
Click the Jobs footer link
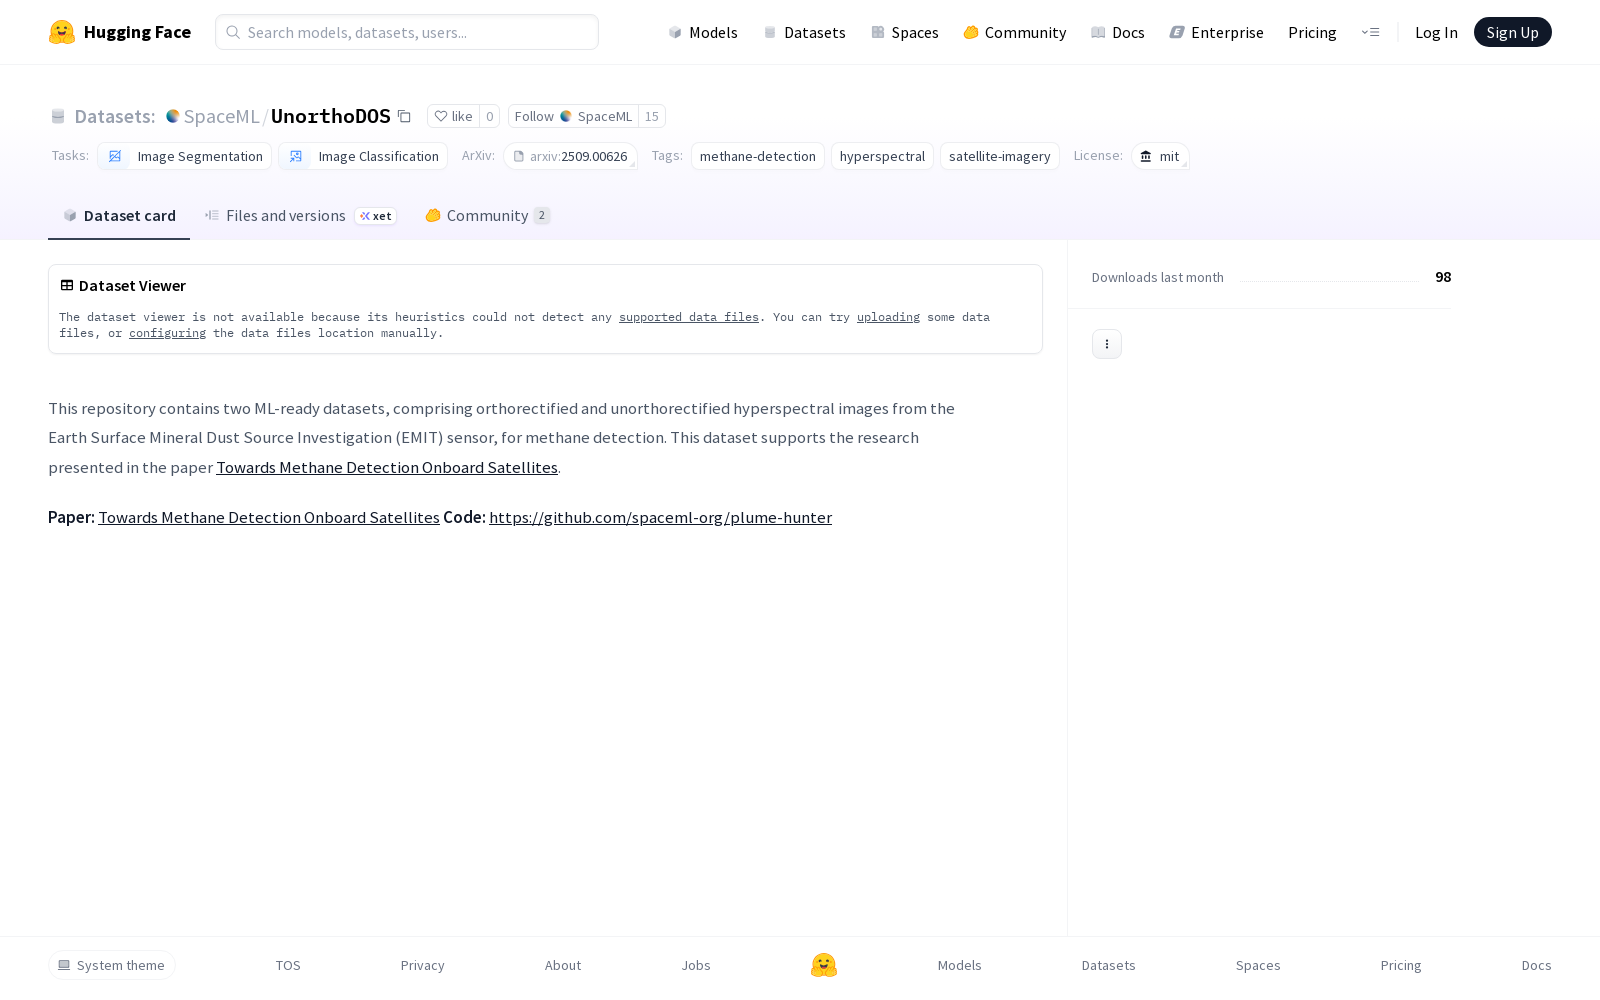tap(696, 965)
